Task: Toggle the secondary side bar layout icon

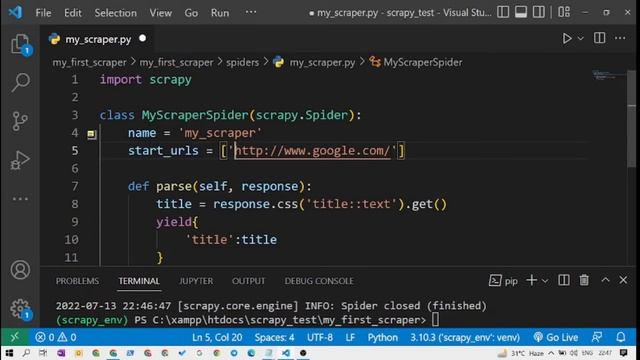Action: tap(539, 12)
